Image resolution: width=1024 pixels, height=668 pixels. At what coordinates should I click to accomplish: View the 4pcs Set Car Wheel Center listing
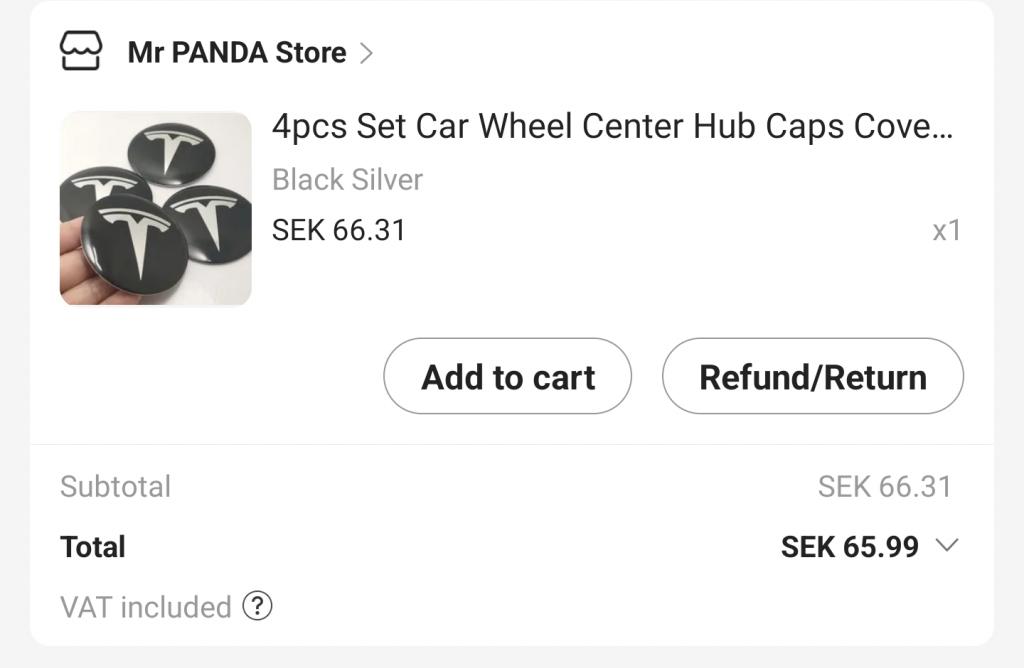point(613,126)
